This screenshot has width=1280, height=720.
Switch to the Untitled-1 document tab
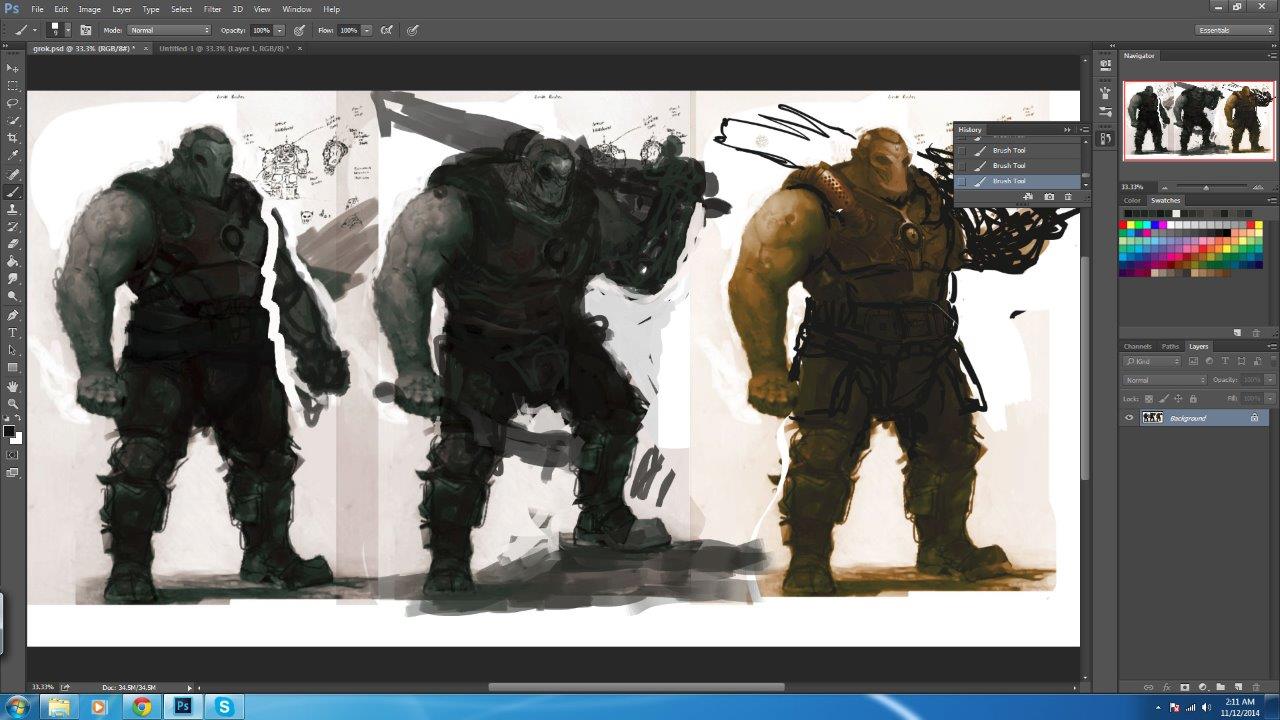[x=223, y=48]
